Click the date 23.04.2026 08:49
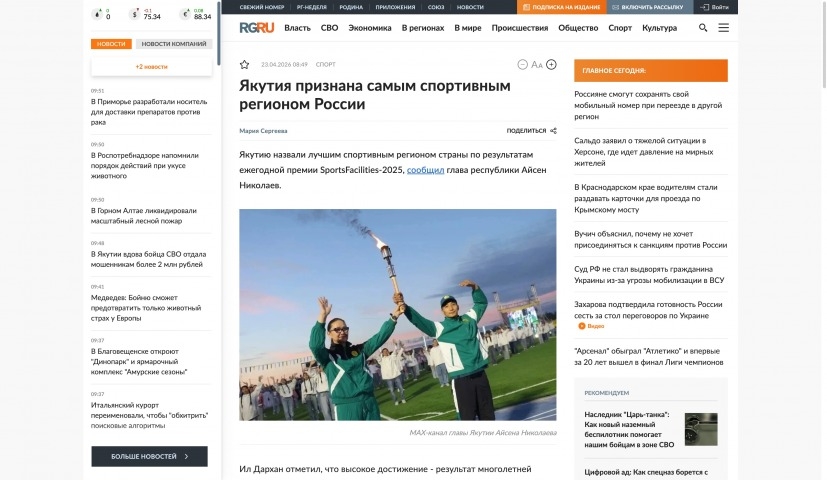827x480 pixels. pos(284,64)
